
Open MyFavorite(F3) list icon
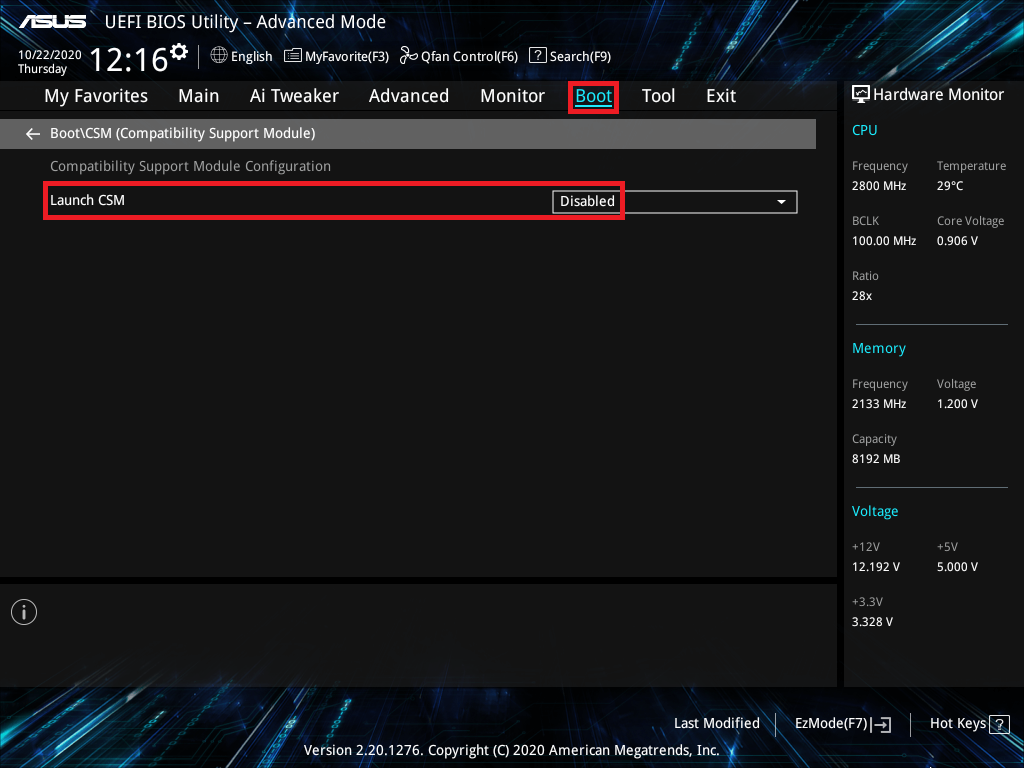pos(293,56)
